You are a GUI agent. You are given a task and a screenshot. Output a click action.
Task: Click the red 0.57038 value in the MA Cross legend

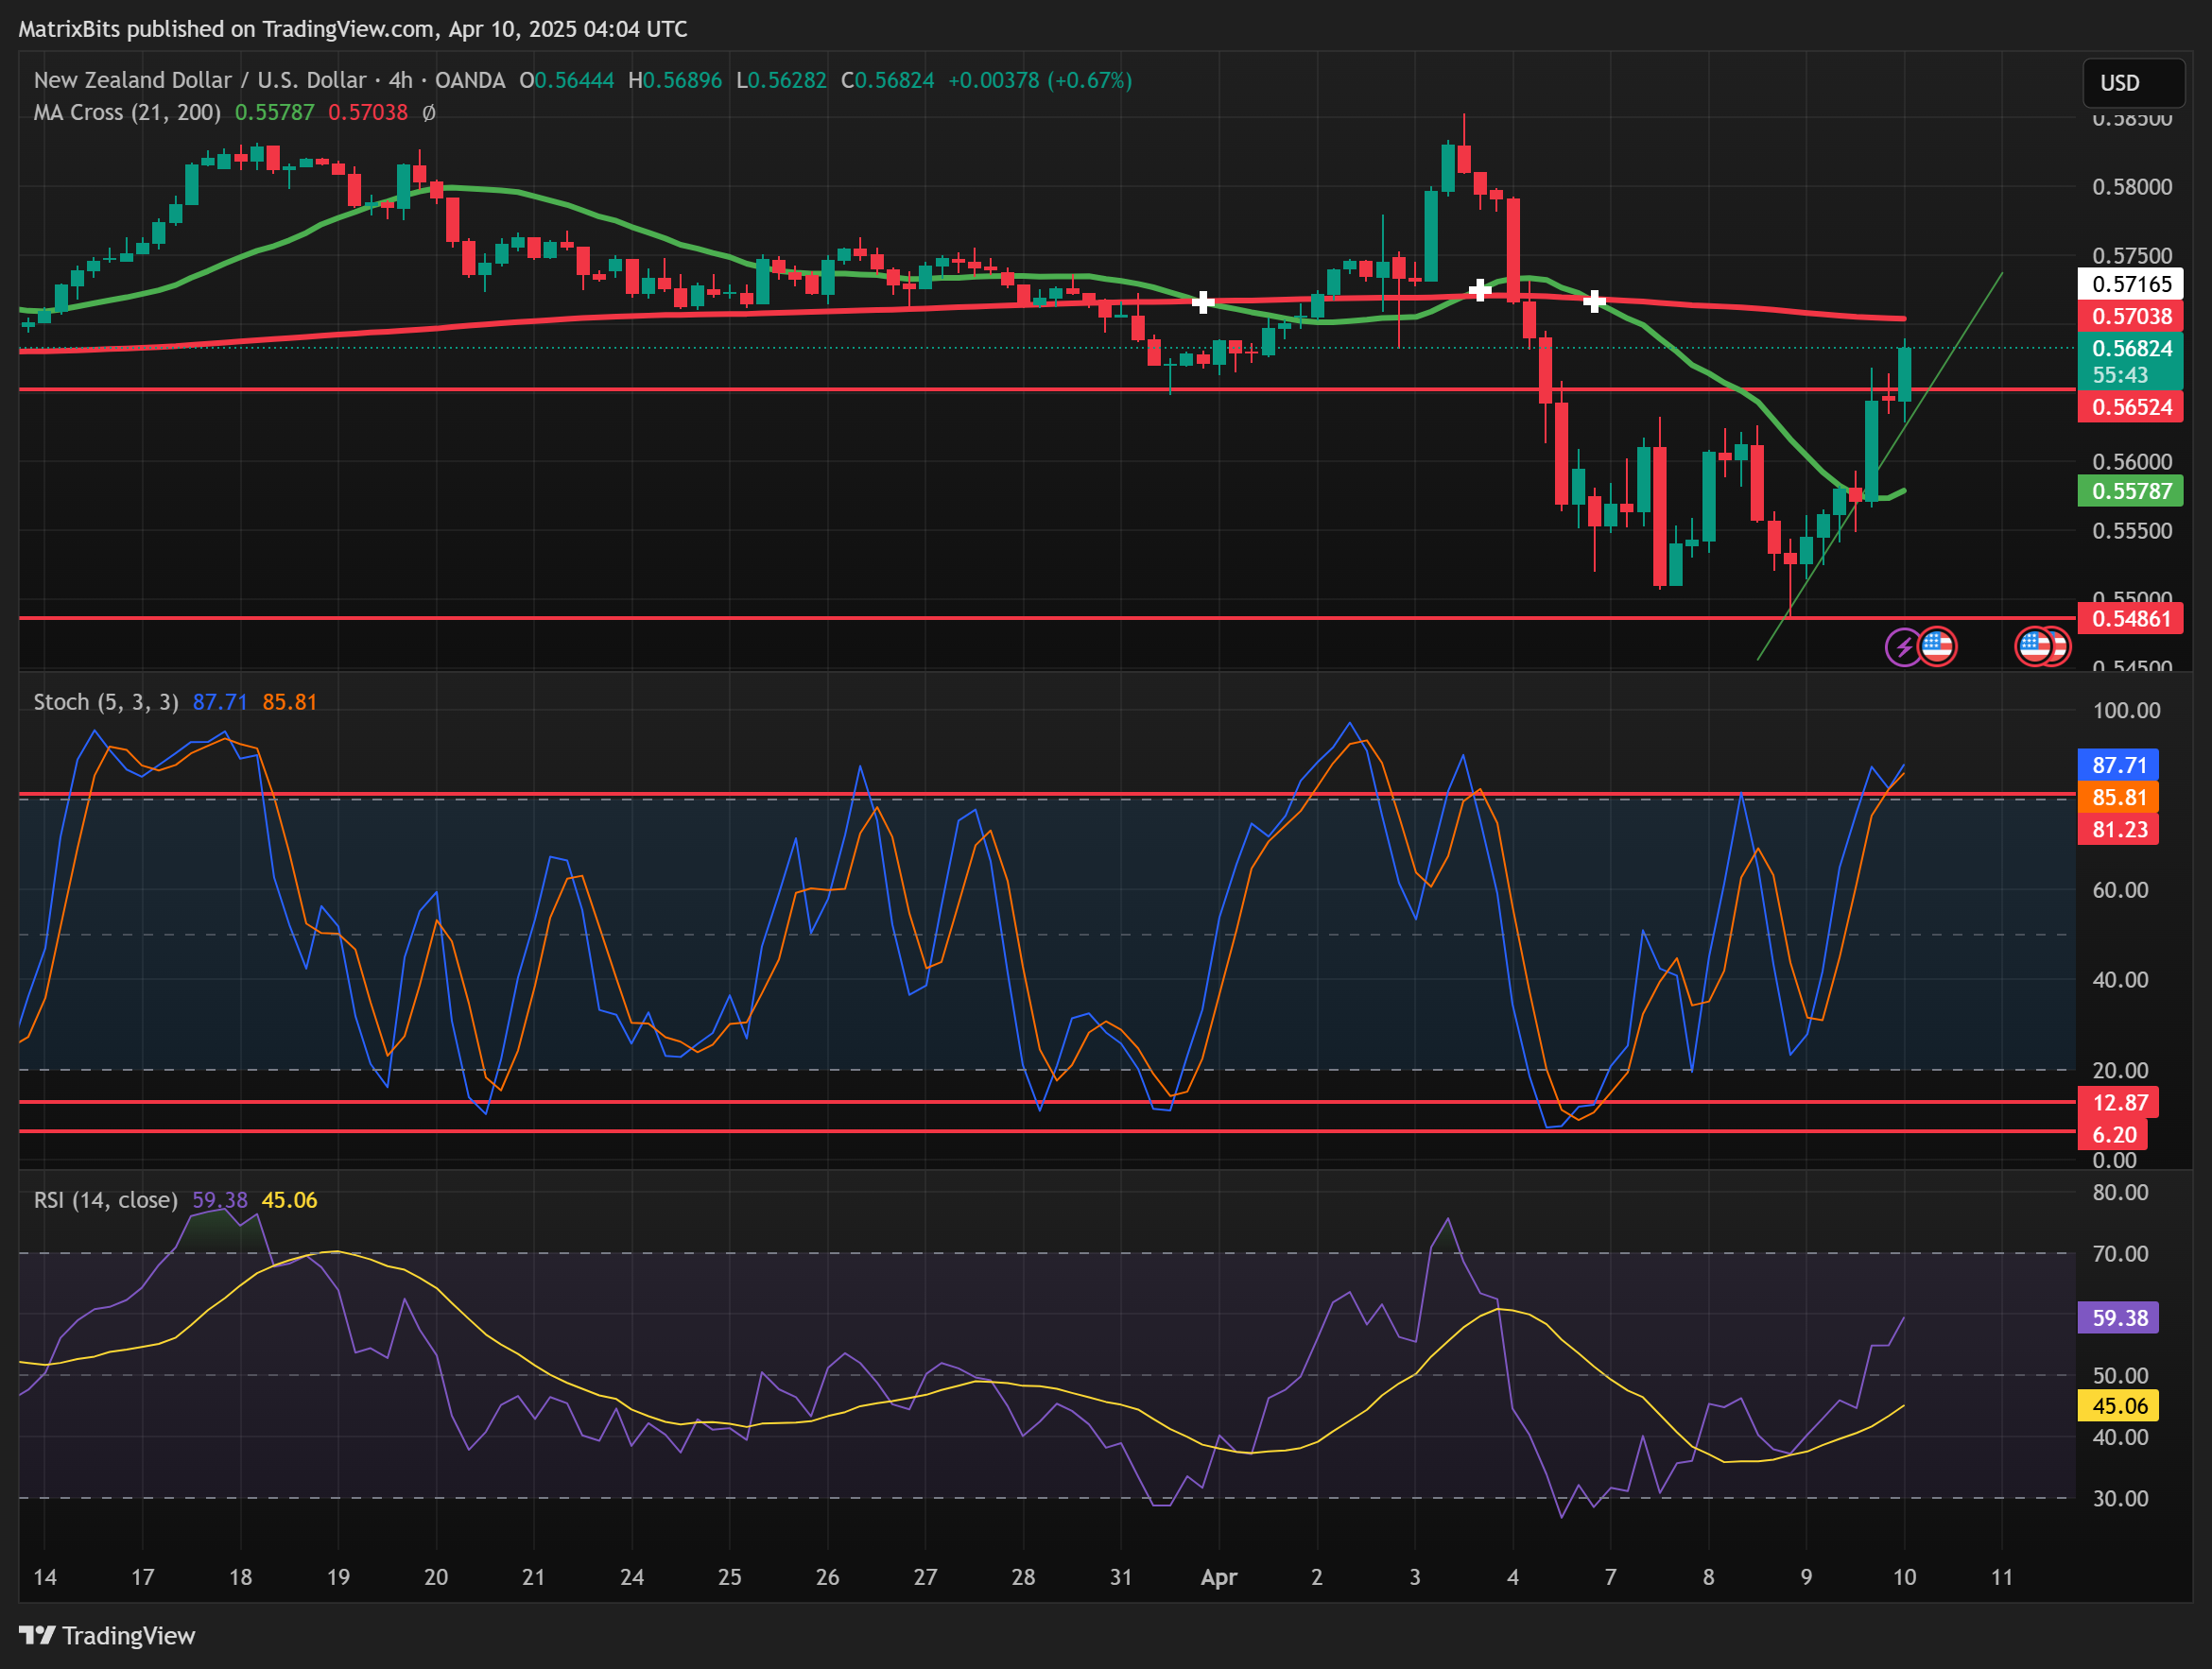(368, 113)
